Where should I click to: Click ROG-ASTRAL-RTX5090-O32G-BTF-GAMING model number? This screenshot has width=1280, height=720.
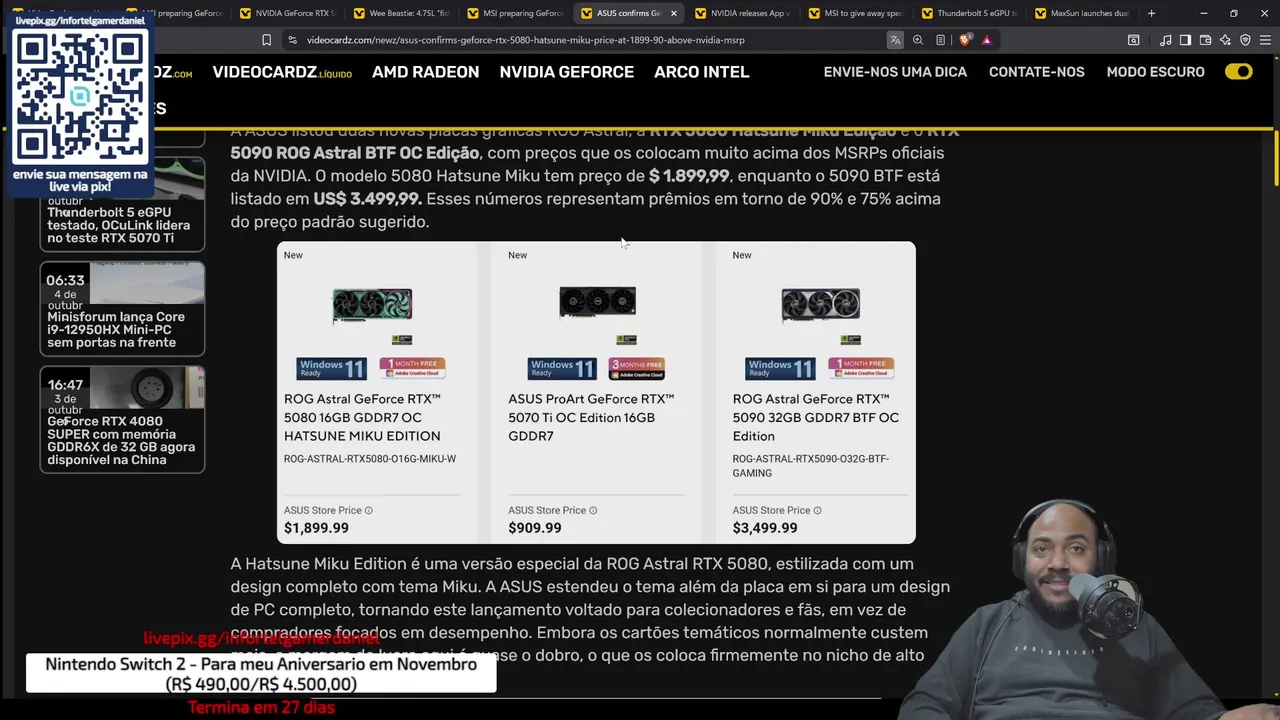pyautogui.click(x=810, y=466)
